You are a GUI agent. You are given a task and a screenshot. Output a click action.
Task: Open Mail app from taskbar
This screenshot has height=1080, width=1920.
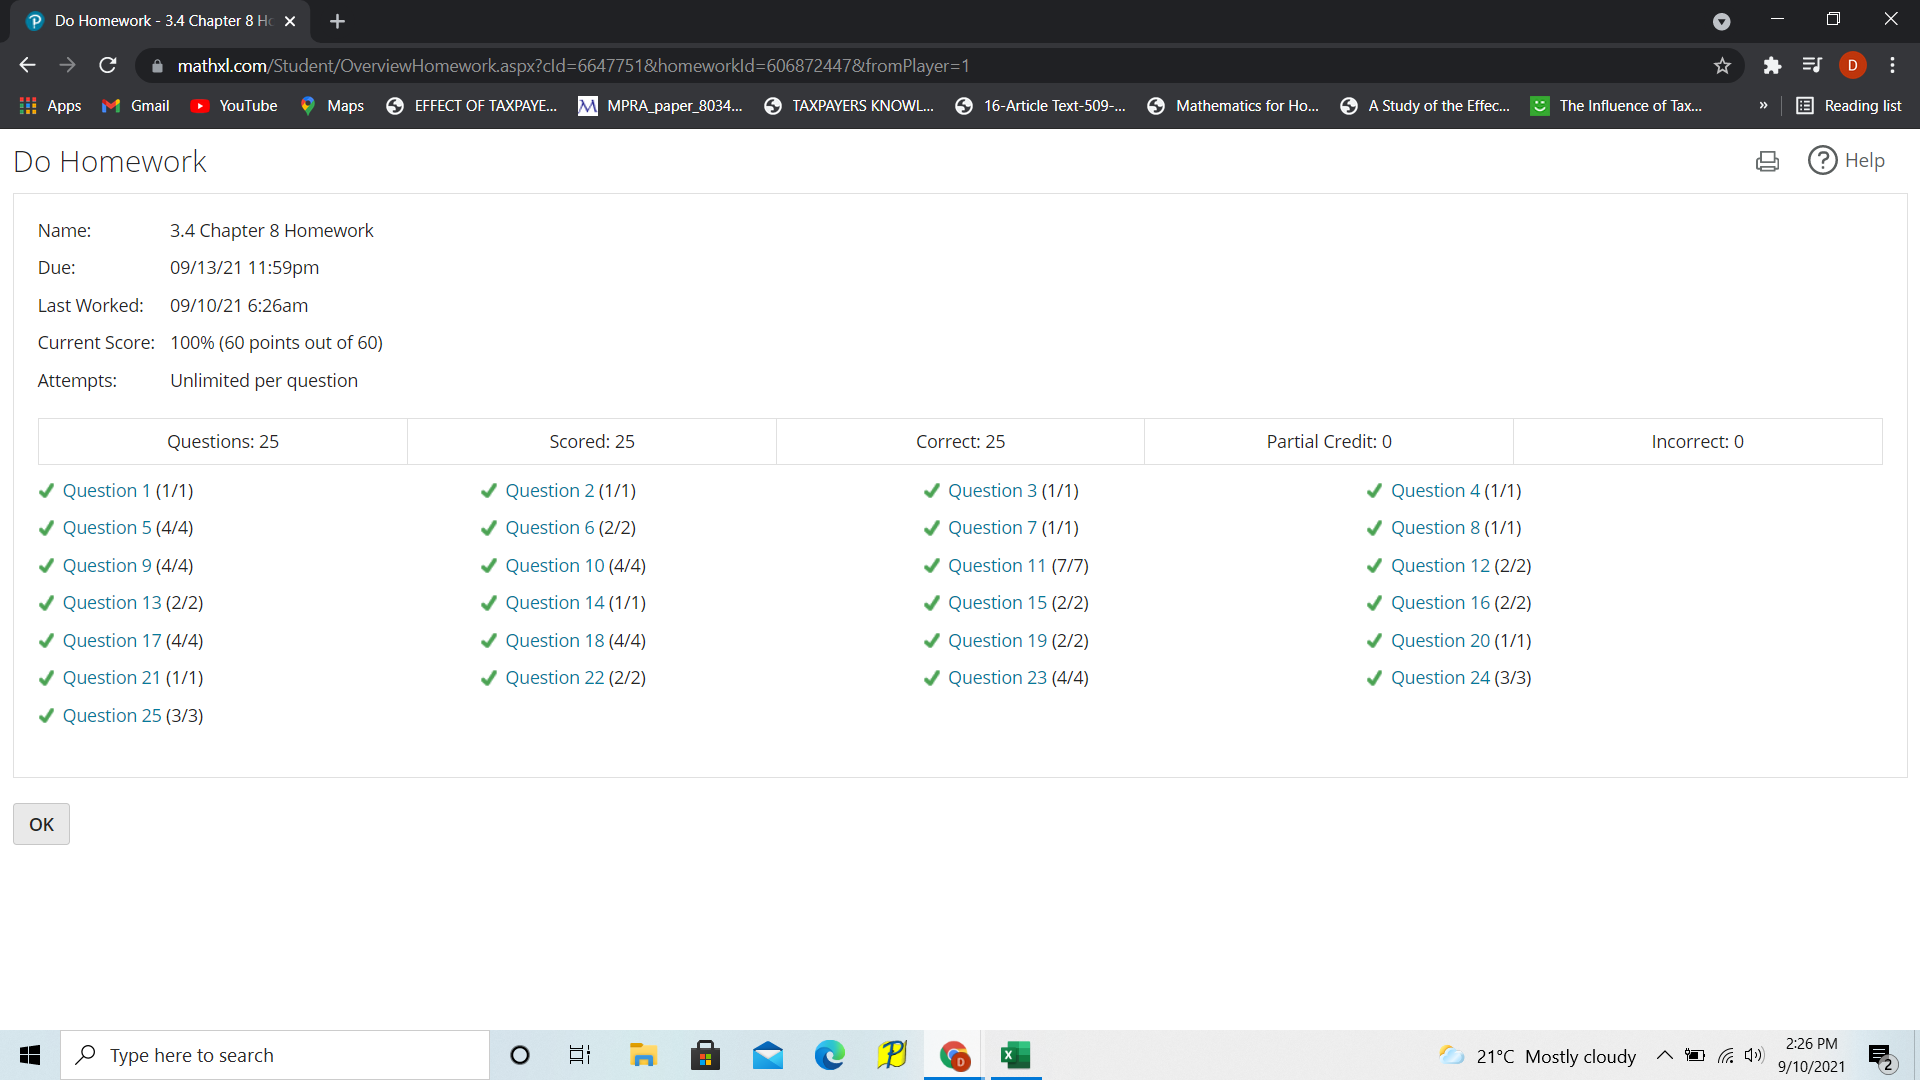point(768,1055)
